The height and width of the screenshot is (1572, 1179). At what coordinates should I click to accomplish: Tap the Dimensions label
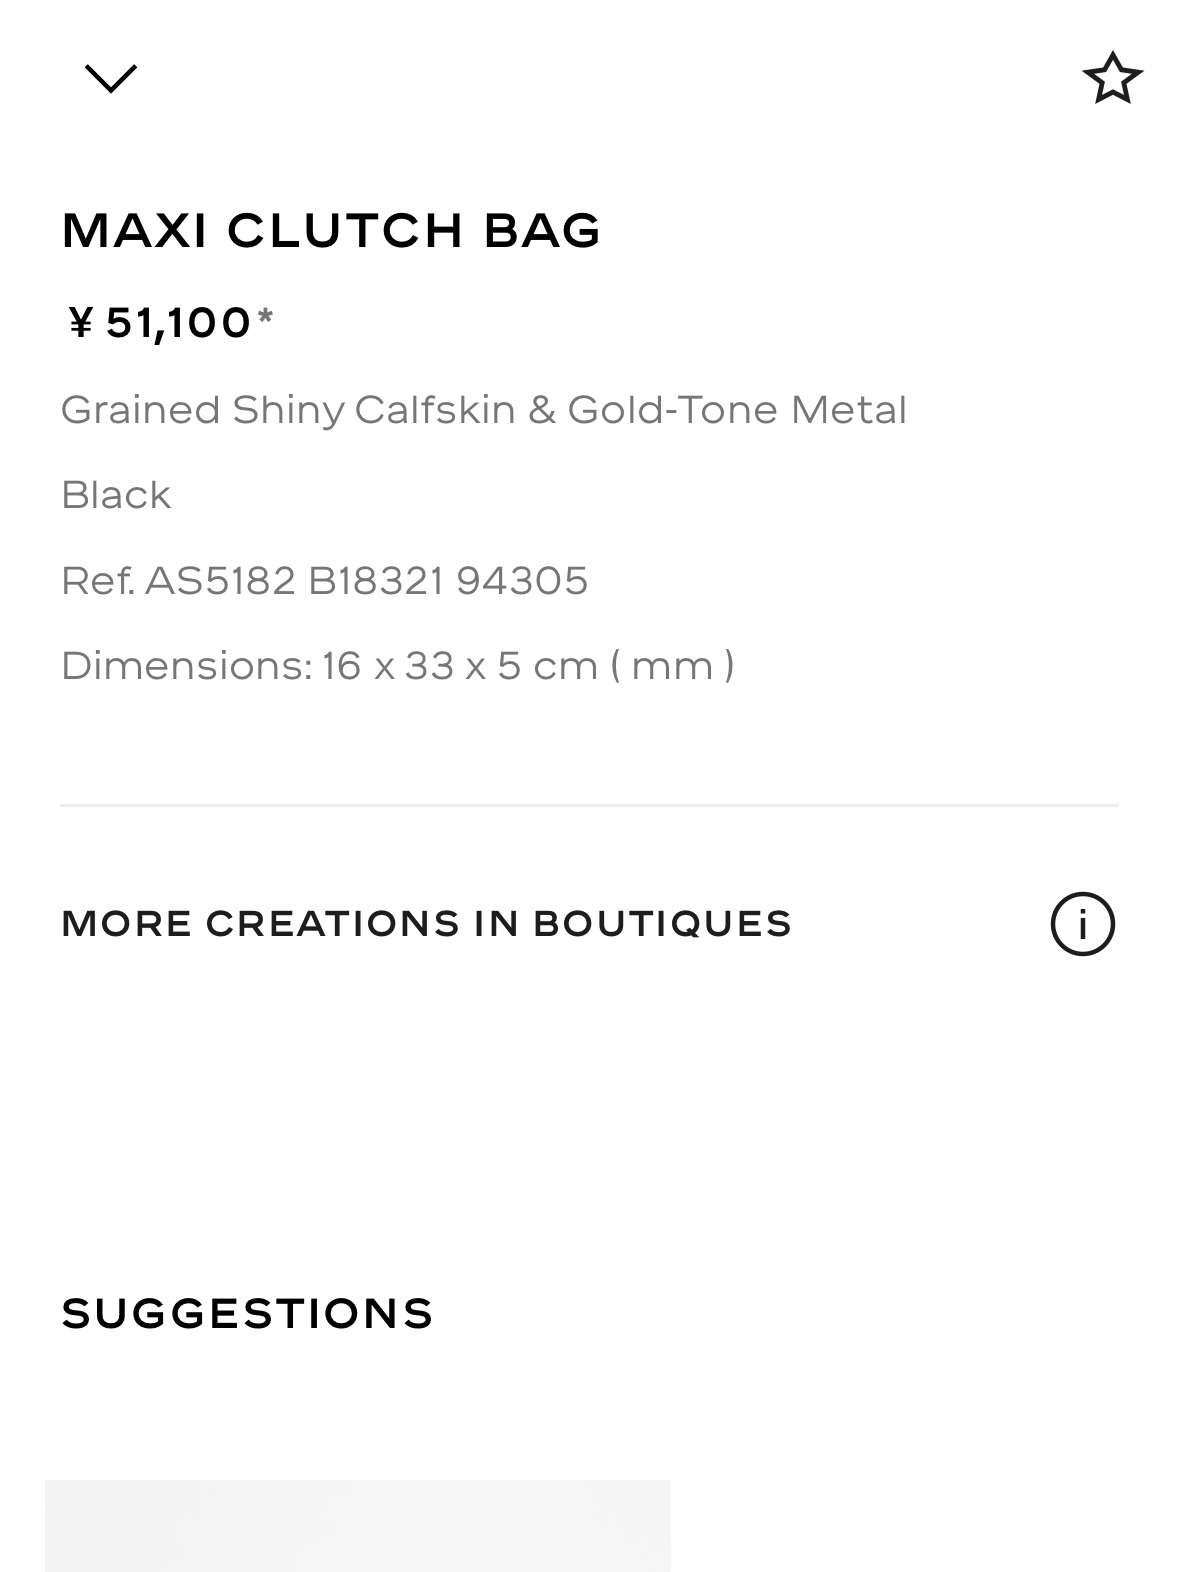tap(186, 666)
